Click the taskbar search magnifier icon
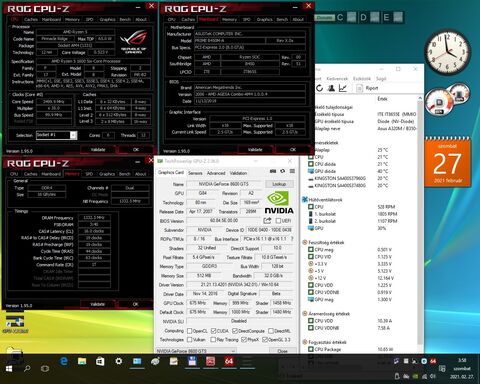This screenshot has height=384, width=480. tap(27, 368)
